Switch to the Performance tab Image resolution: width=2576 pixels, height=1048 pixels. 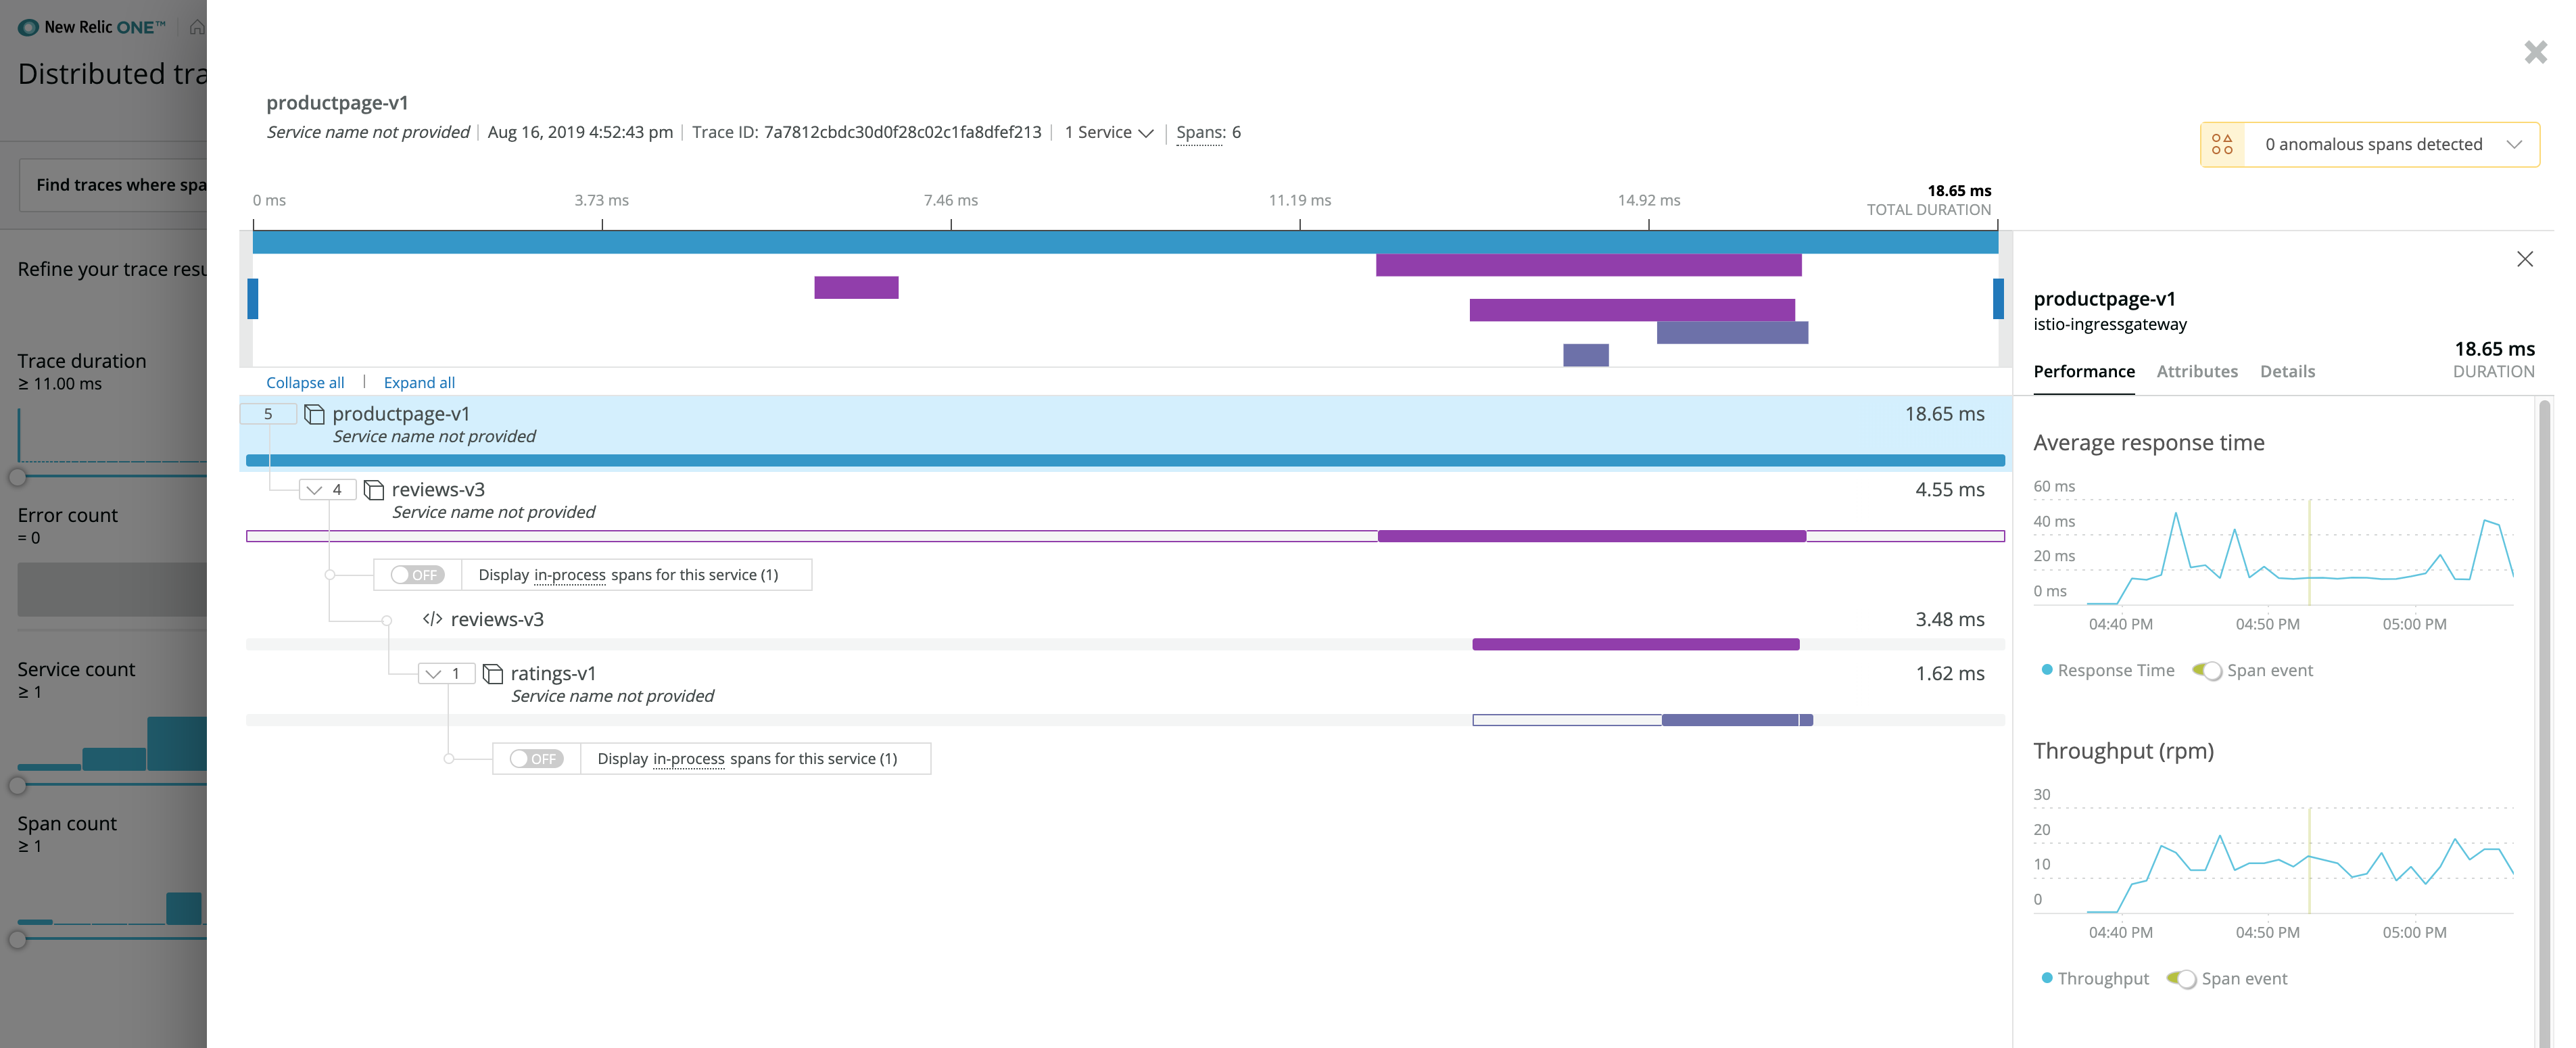2084,371
